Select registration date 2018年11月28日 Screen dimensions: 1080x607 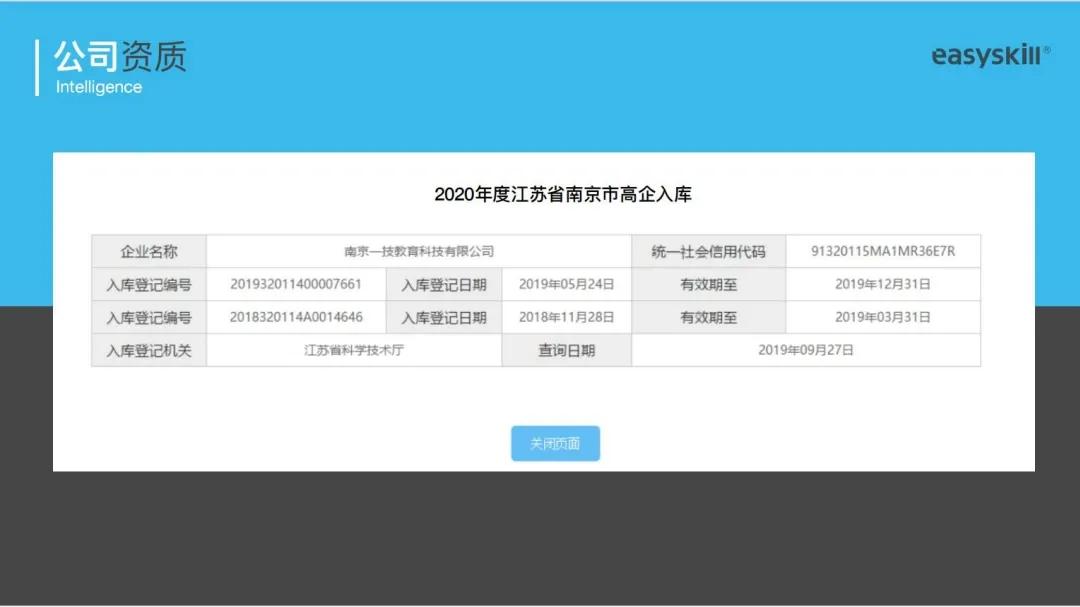point(566,317)
